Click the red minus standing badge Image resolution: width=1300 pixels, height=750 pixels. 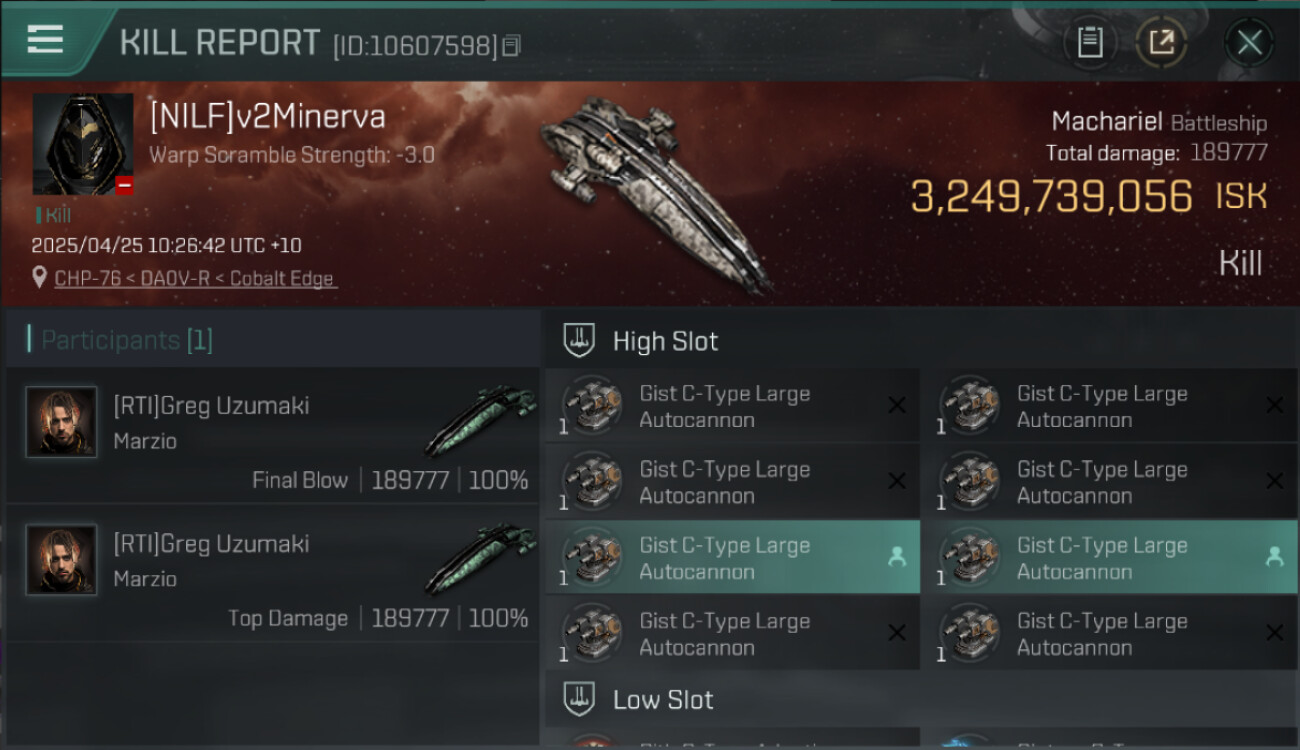click(124, 185)
